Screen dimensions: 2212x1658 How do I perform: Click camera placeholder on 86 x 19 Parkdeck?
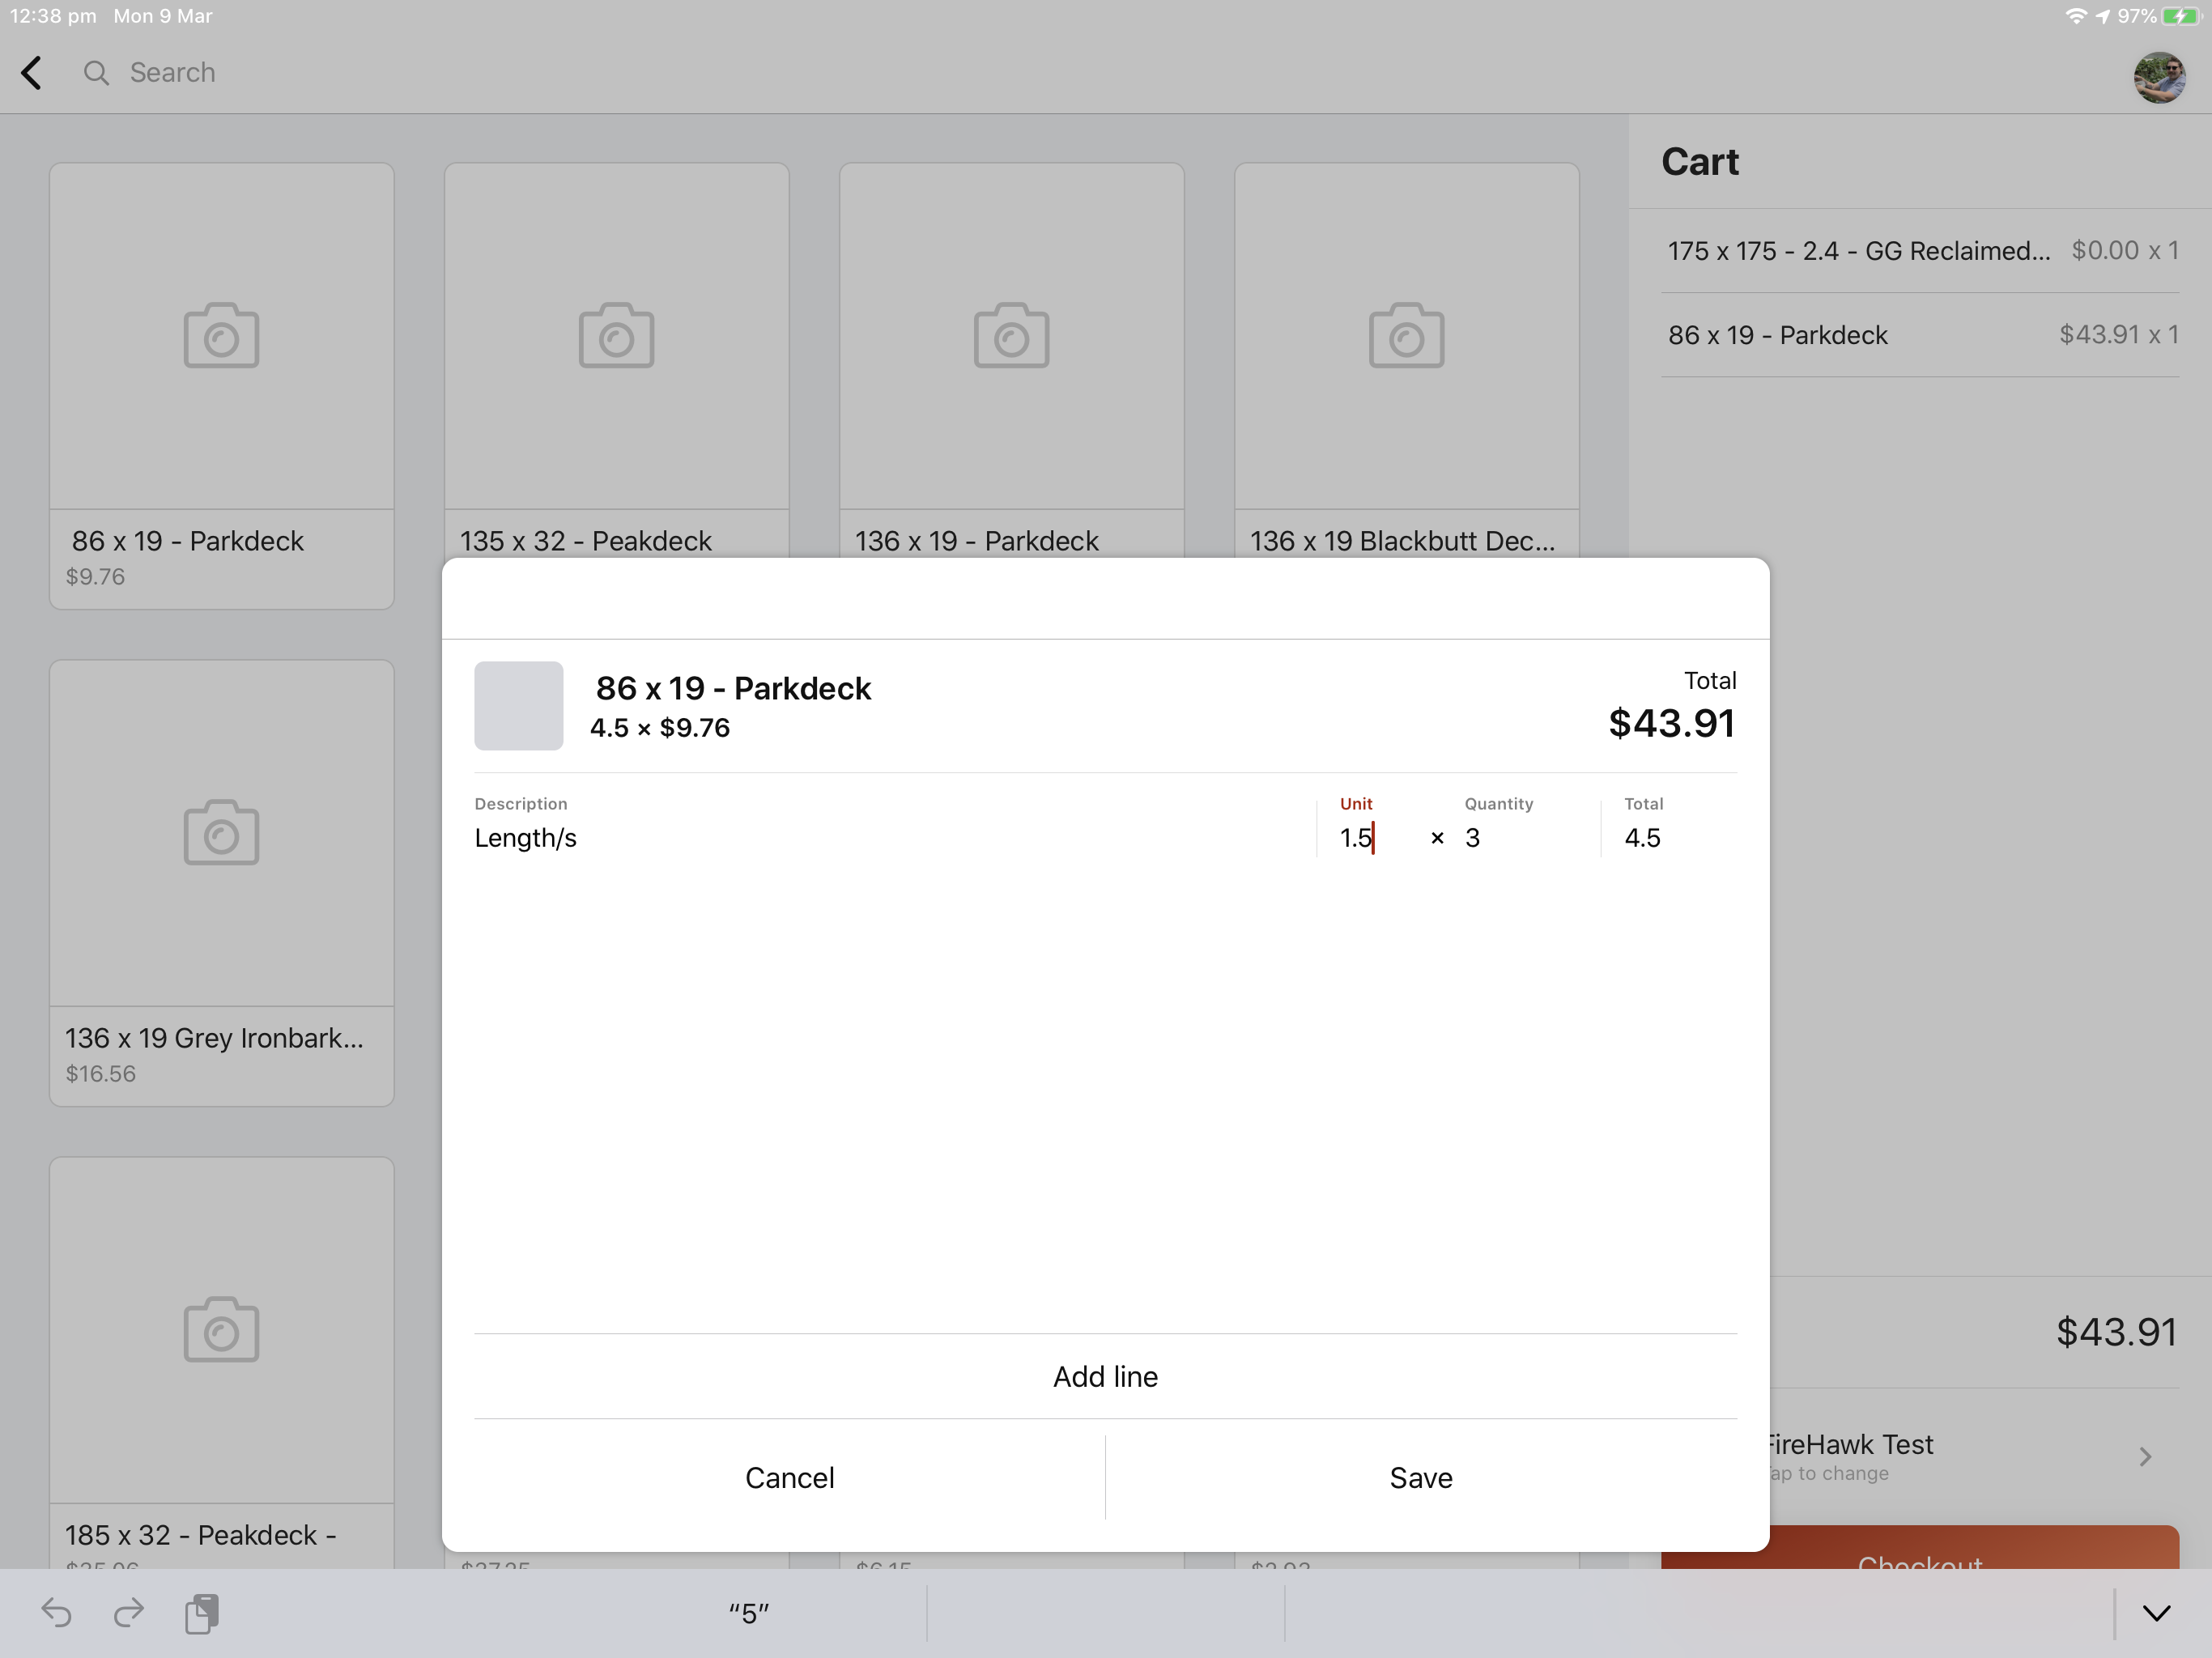point(221,336)
